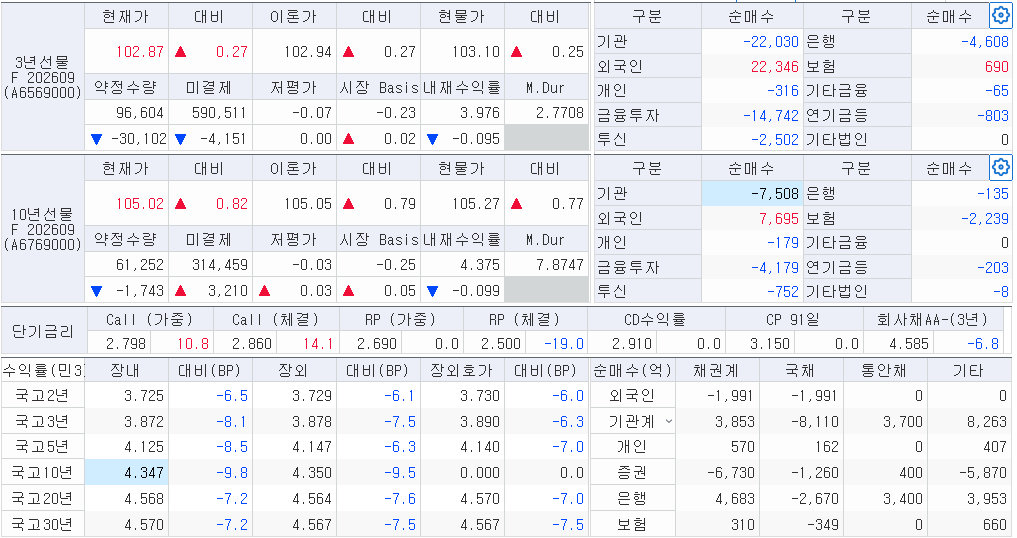1017x538 pixels.
Task: Select 기관계 국채 value -8,110
Action: coord(814,422)
